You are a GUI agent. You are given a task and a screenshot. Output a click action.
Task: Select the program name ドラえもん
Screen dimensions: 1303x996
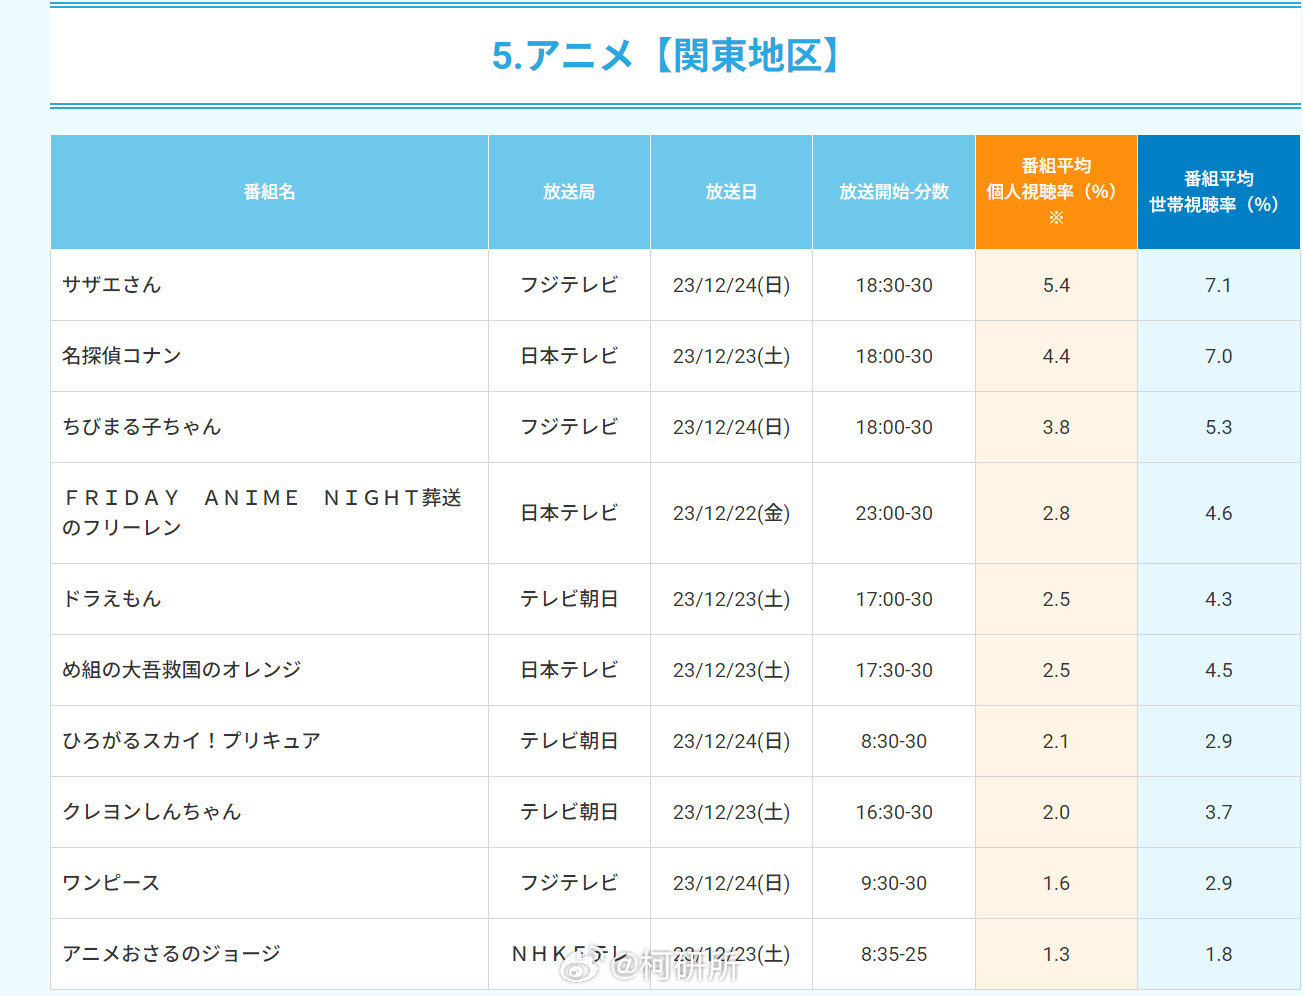click(x=112, y=599)
